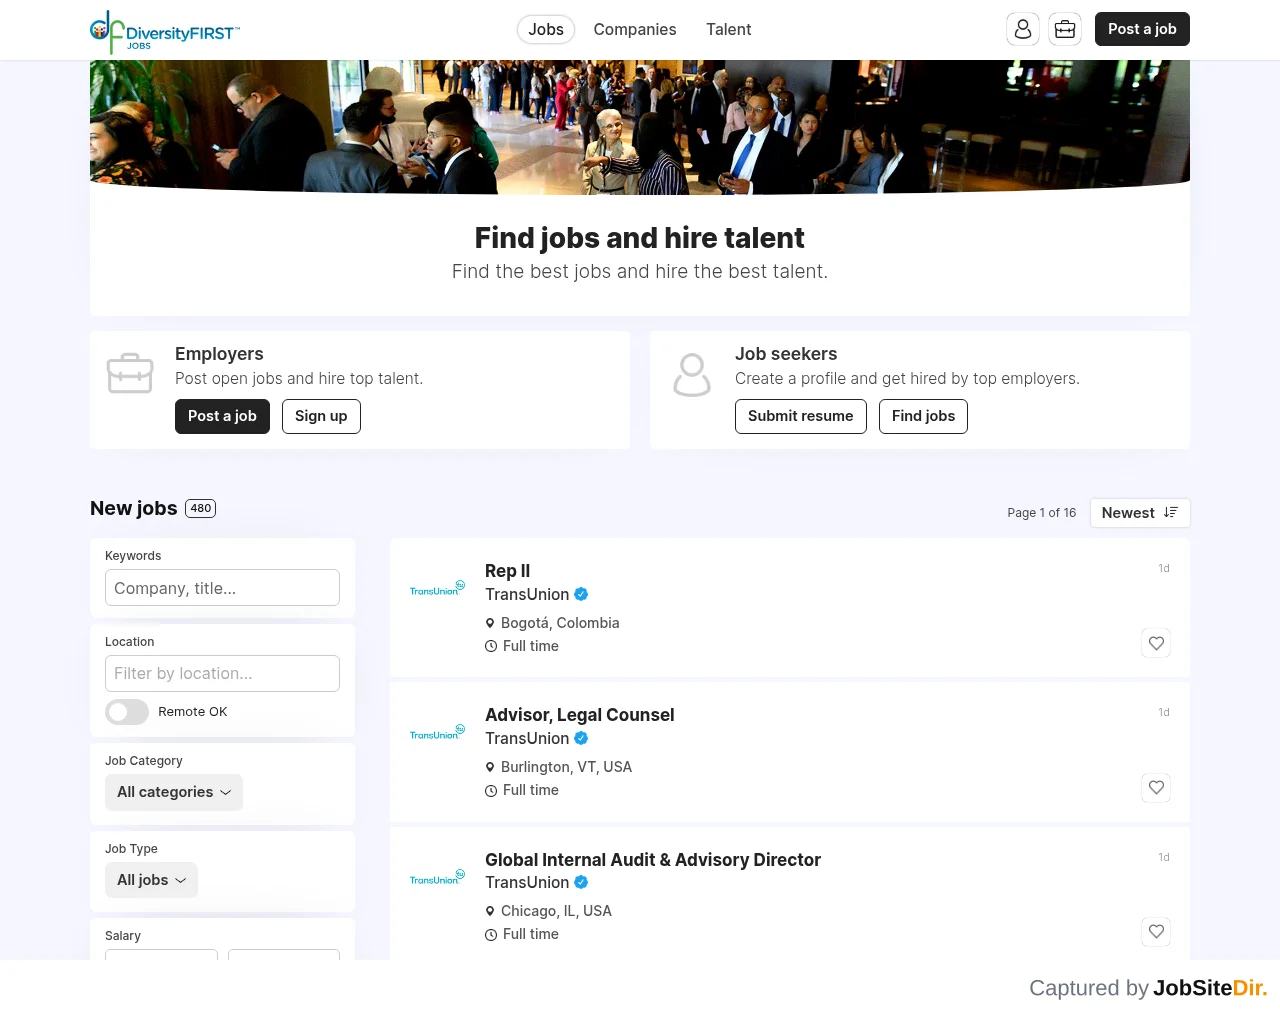
Task: Open Global Internal Audit & Advisory Director
Action: [x=653, y=860]
